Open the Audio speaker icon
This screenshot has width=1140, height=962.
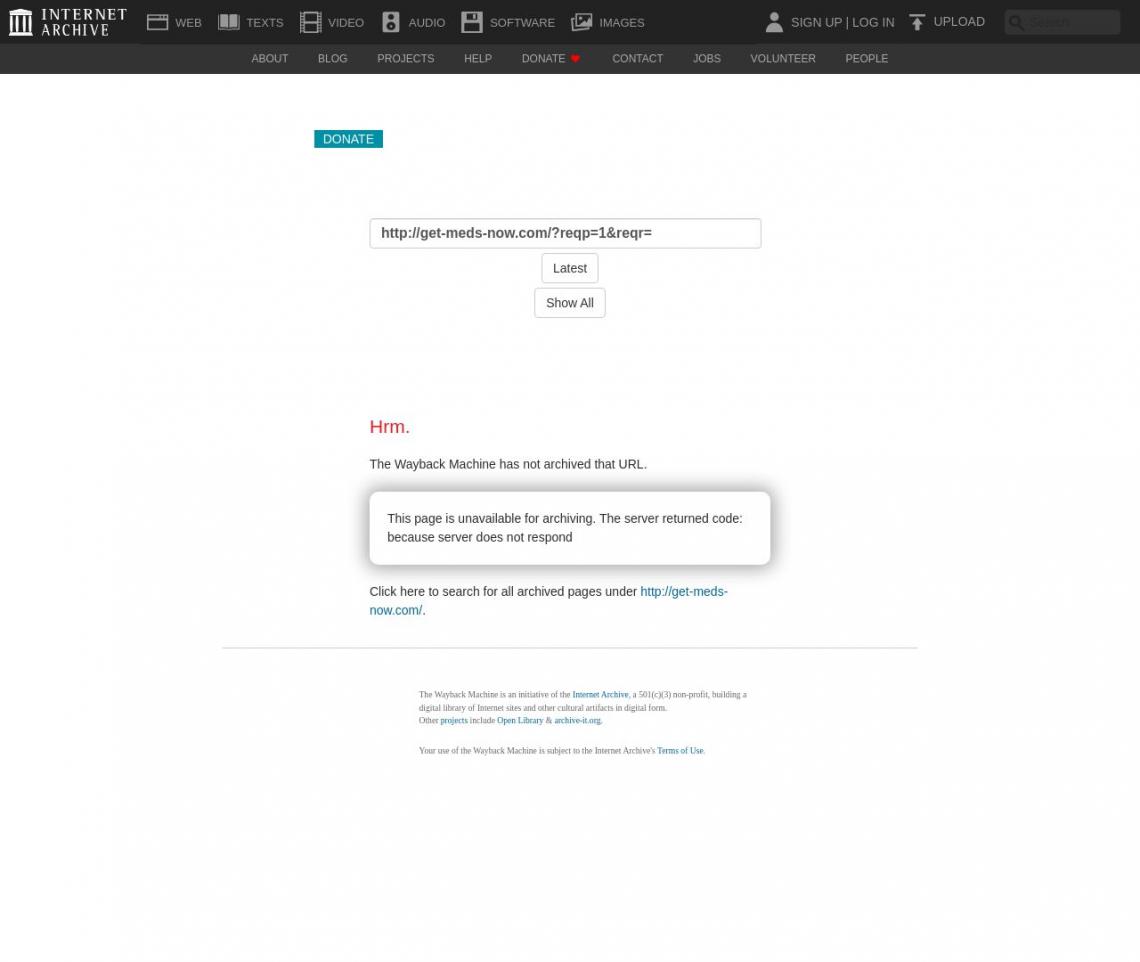[x=391, y=22]
